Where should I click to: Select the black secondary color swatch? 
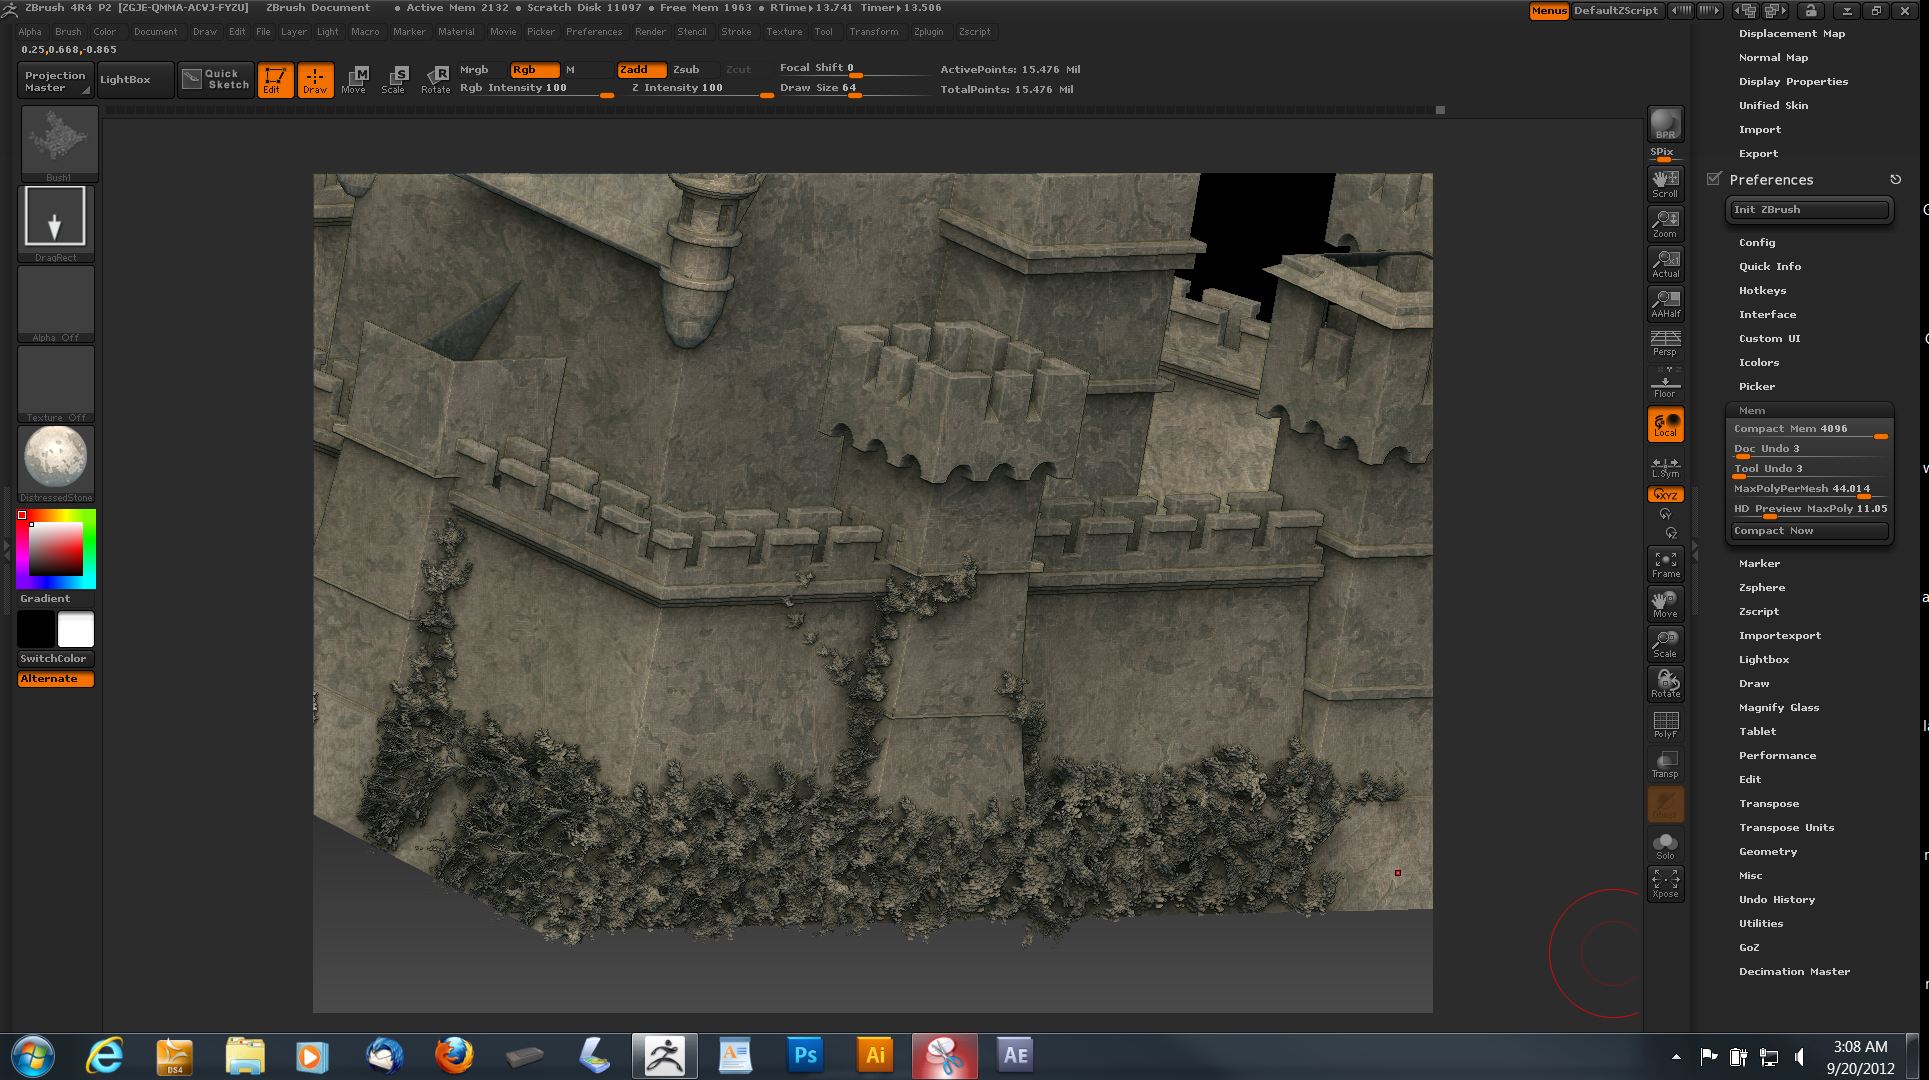coord(36,630)
